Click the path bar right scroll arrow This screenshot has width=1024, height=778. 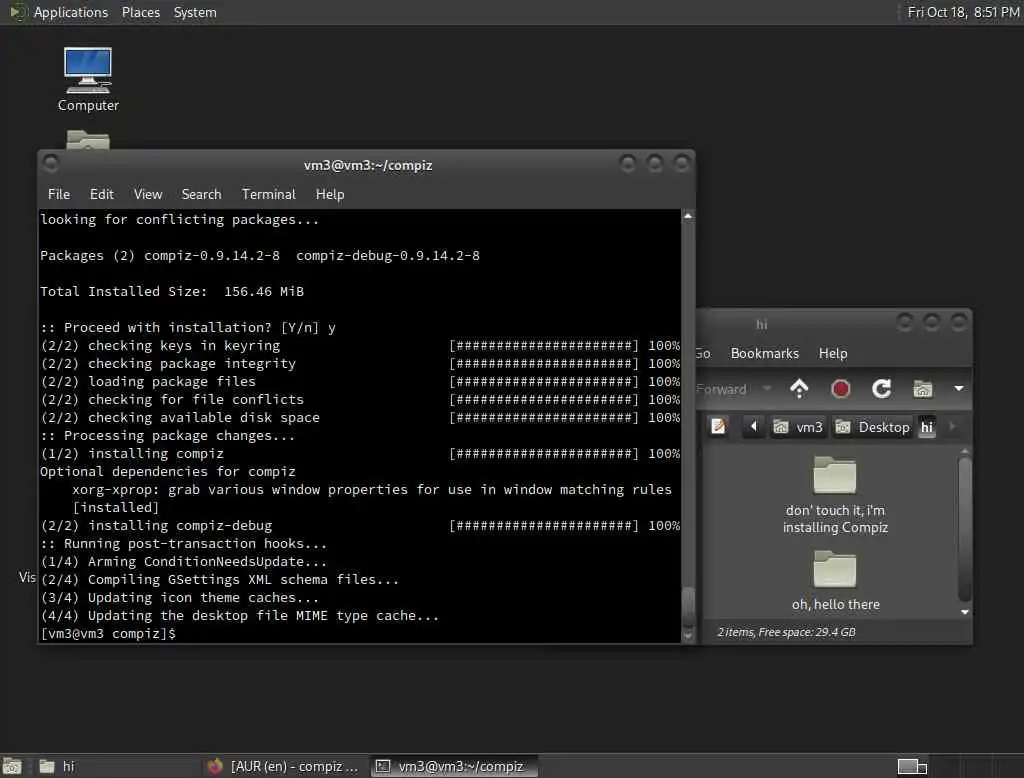point(952,427)
